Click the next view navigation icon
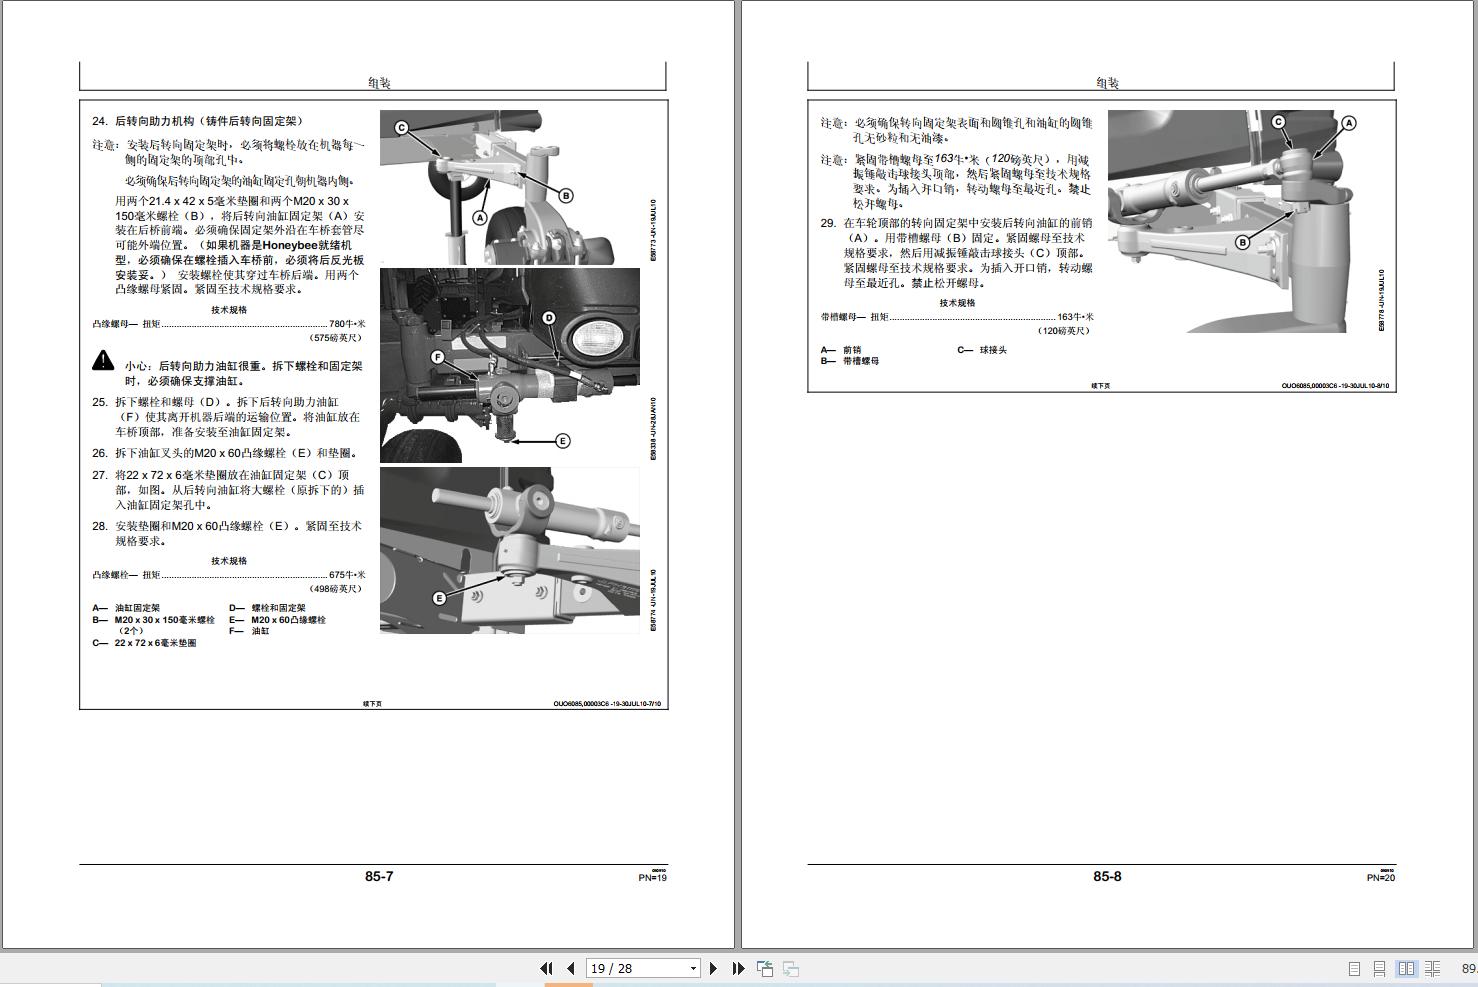1478x987 pixels. coord(790,968)
